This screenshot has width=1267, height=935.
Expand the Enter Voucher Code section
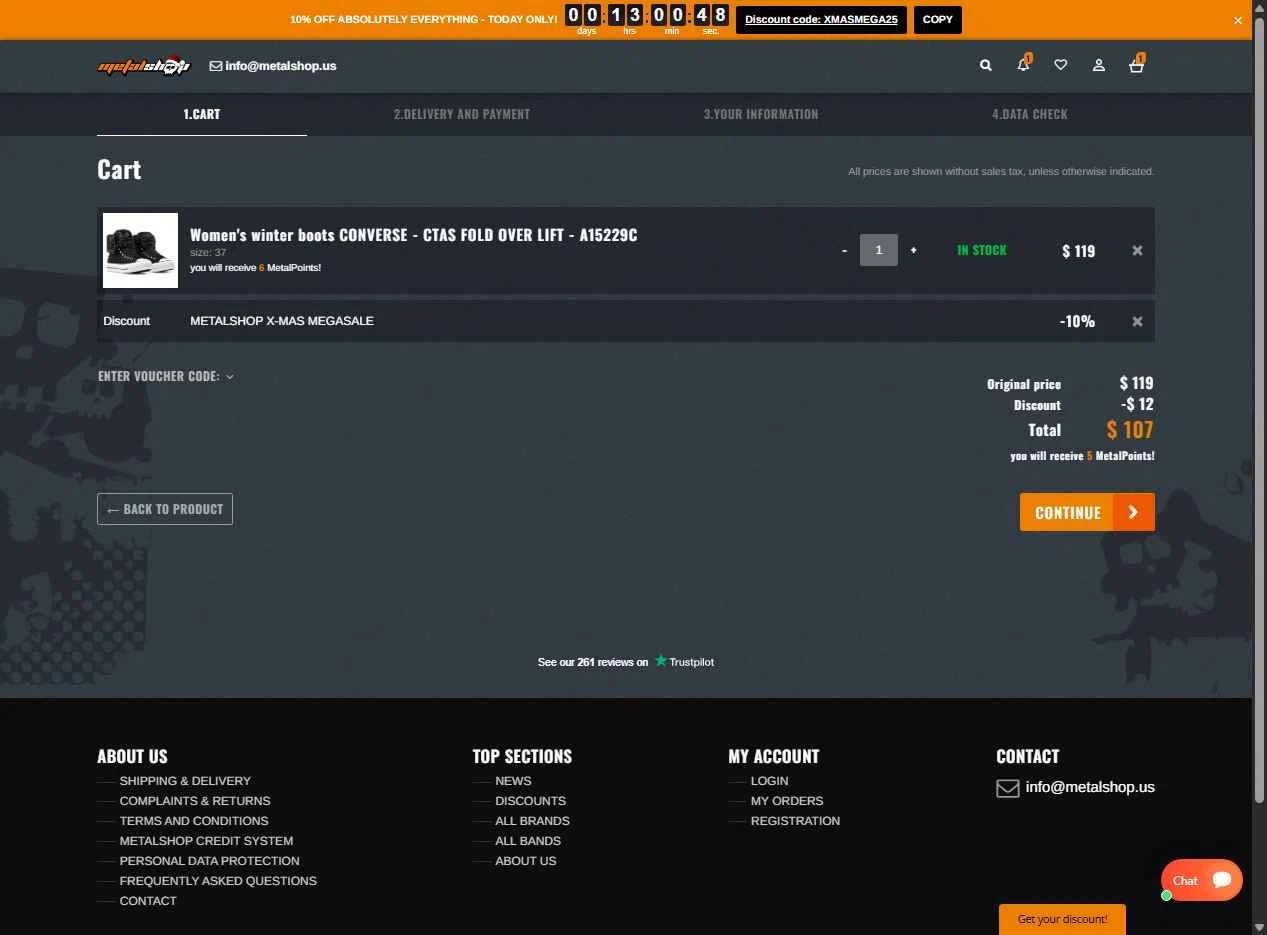(166, 376)
